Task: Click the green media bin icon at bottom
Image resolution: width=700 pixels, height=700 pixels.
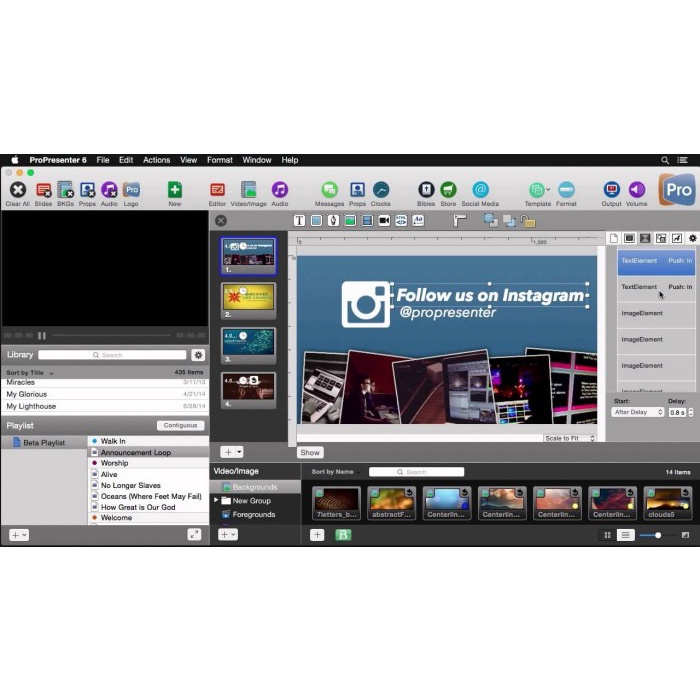Action: click(343, 535)
